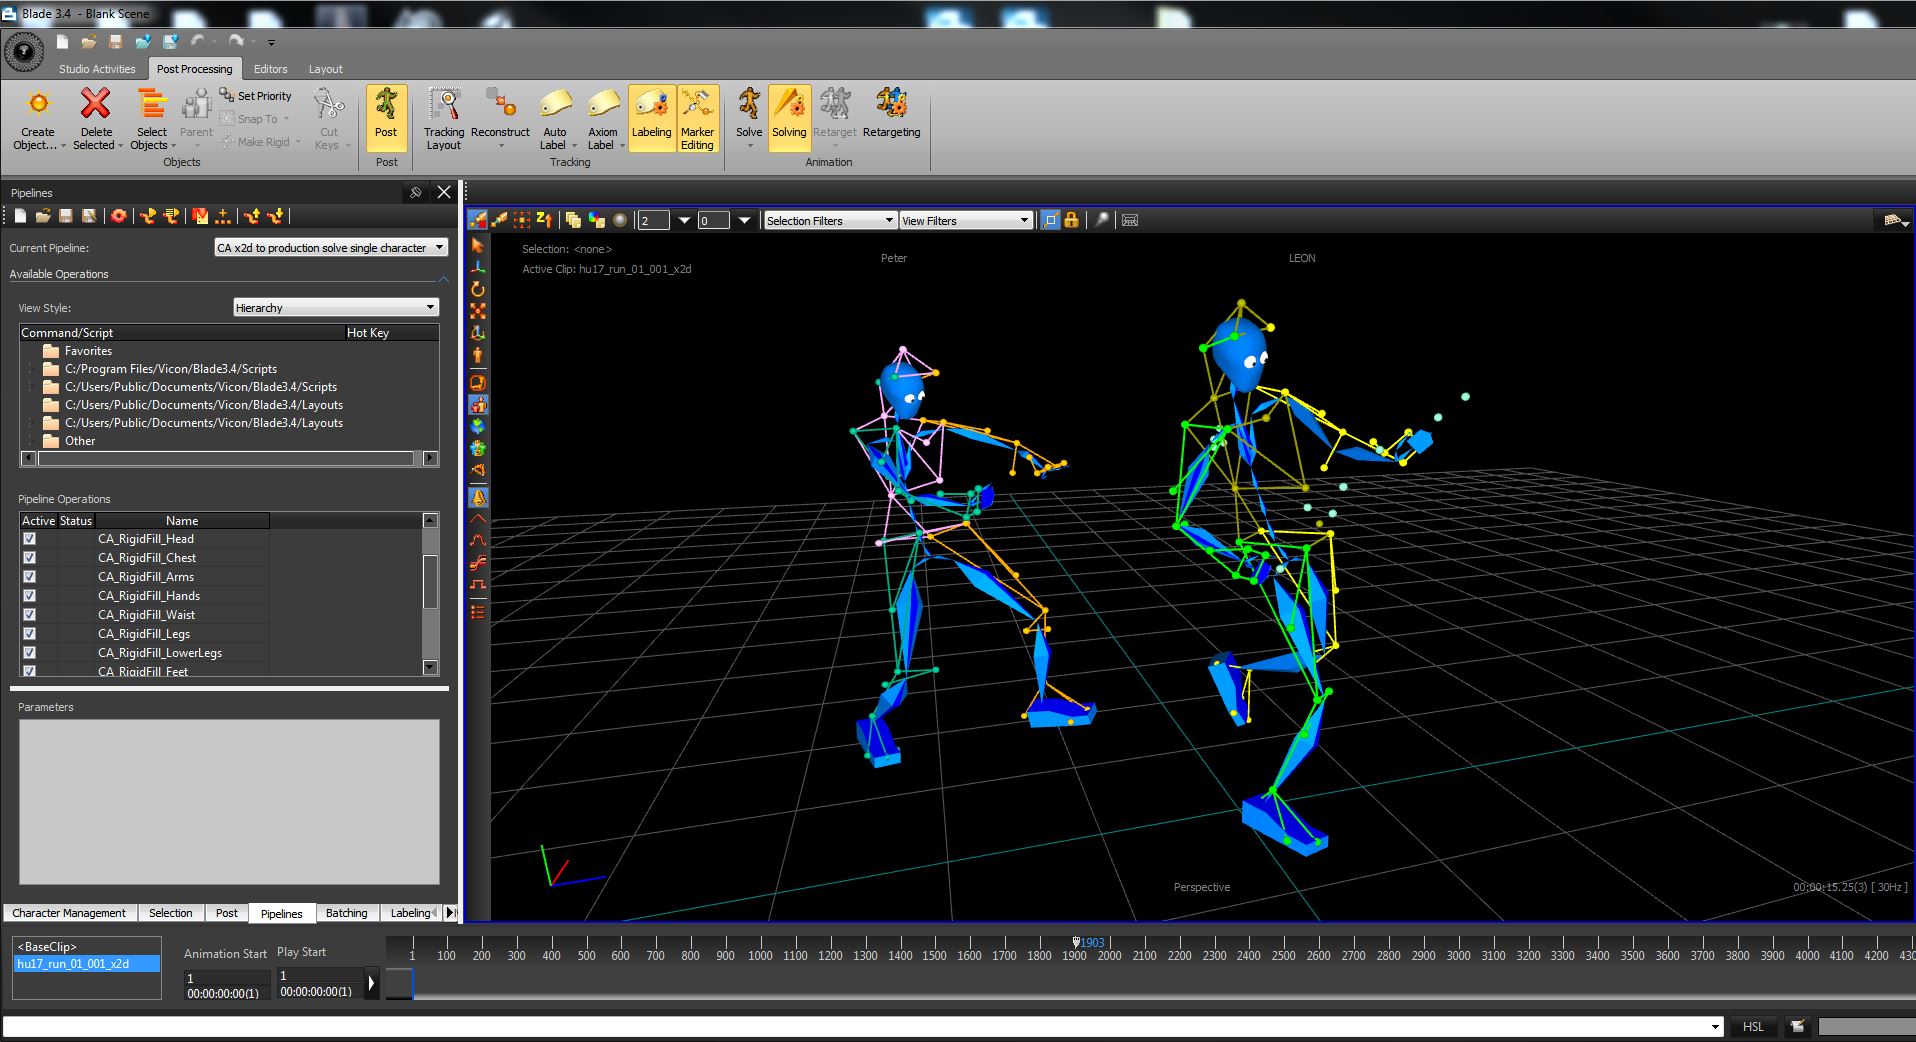Click the Post tool in ribbon
This screenshot has height=1042, width=1916.
pyautogui.click(x=386, y=117)
